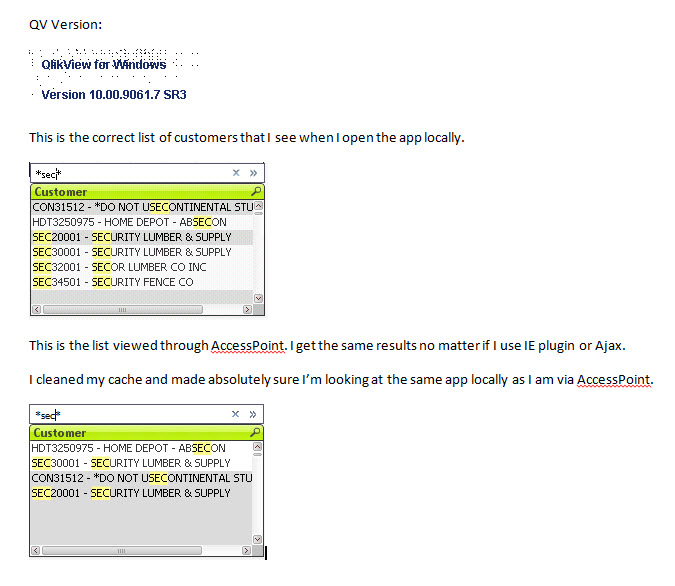
Task: Click the magnifier icon in bottom Customer header
Action: (255, 432)
